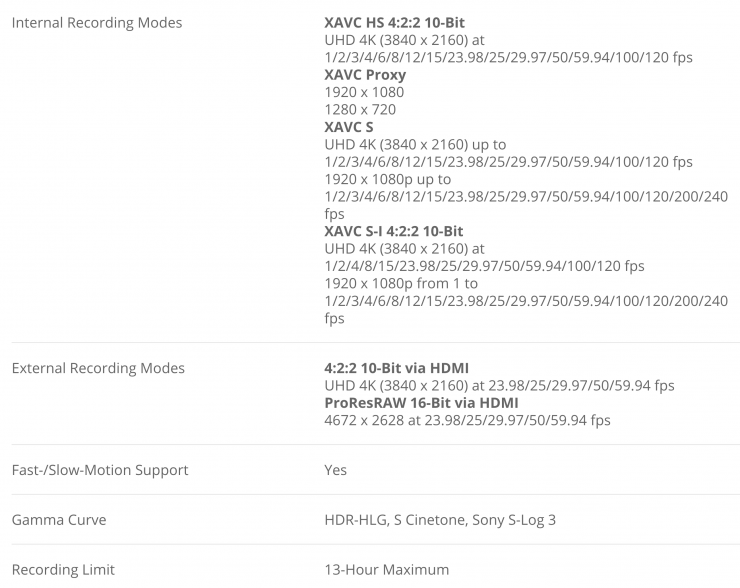Image resolution: width=740 pixels, height=588 pixels.
Task: Click the Internal Recording Modes label
Action: pyautogui.click(x=96, y=22)
